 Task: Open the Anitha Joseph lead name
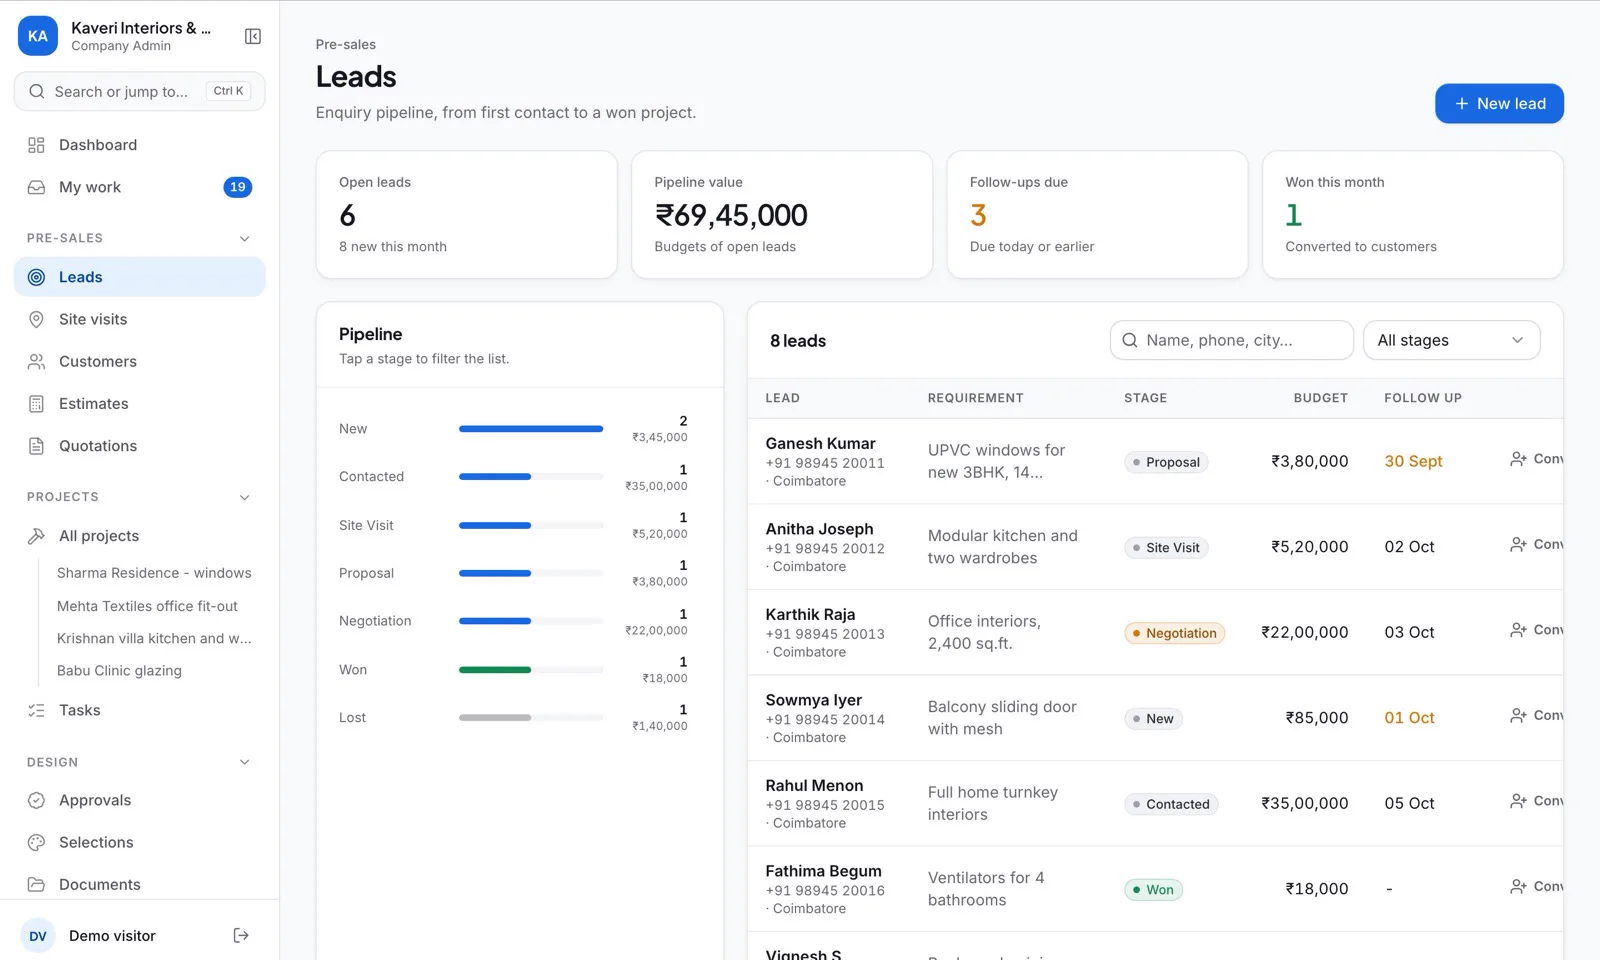[819, 529]
